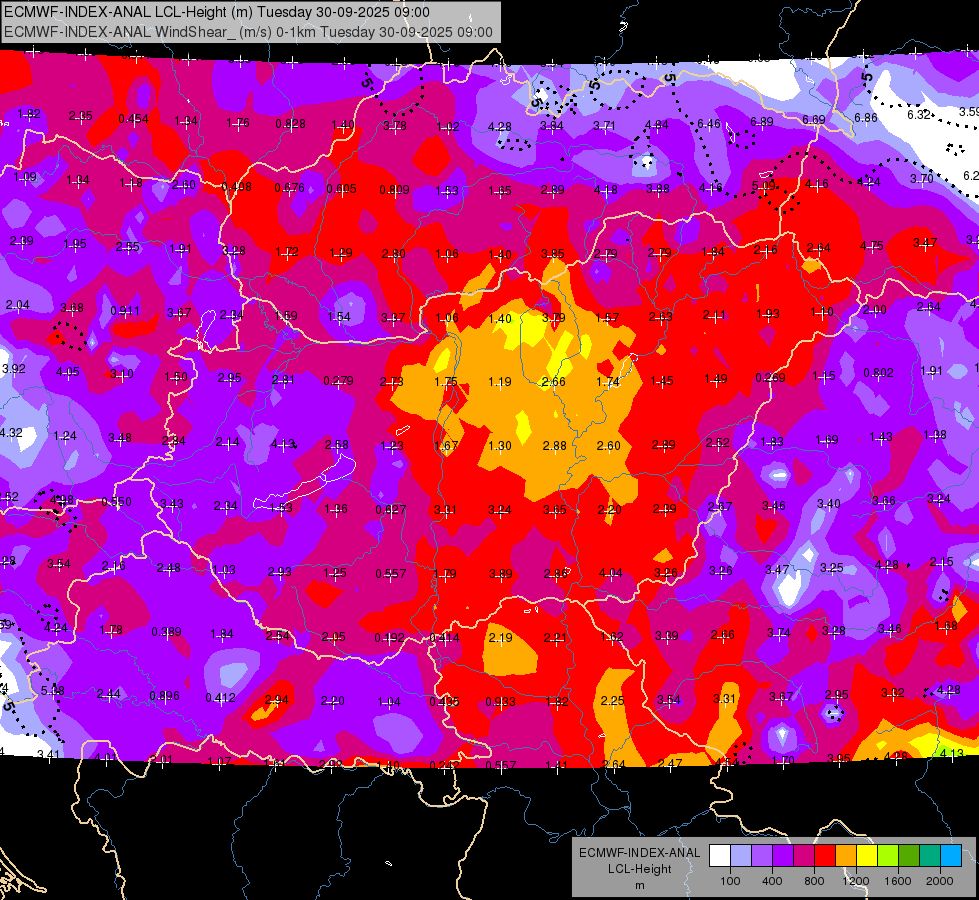Viewport: 979px width, 900px height.
Task: Click the lime green legend swatch left of 1600
Action: tap(888, 856)
